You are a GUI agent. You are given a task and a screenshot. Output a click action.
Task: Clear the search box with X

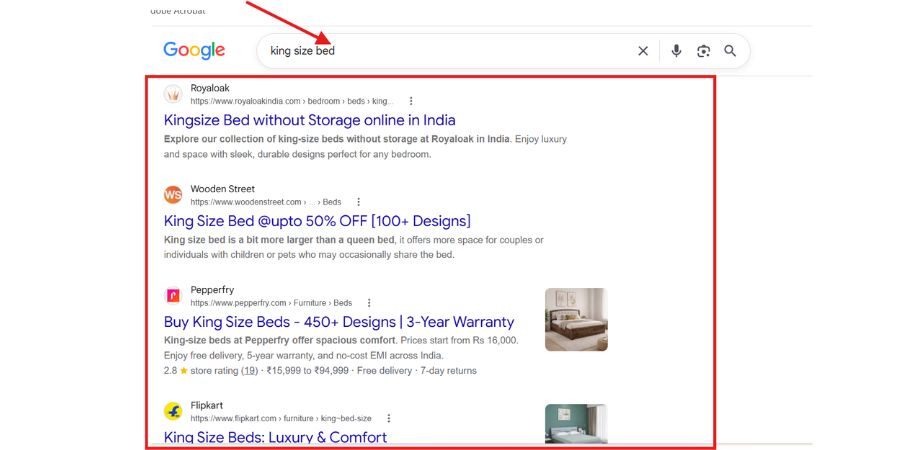pos(643,51)
